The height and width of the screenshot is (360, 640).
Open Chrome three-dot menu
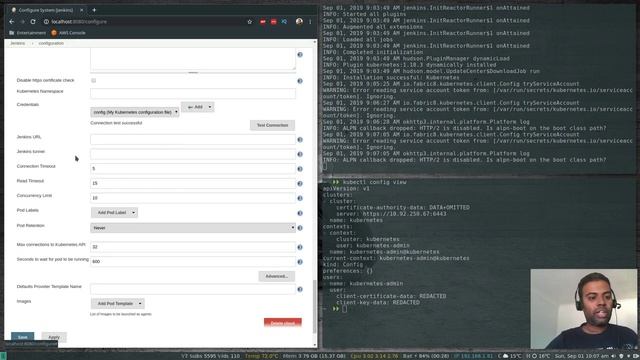pos(310,22)
